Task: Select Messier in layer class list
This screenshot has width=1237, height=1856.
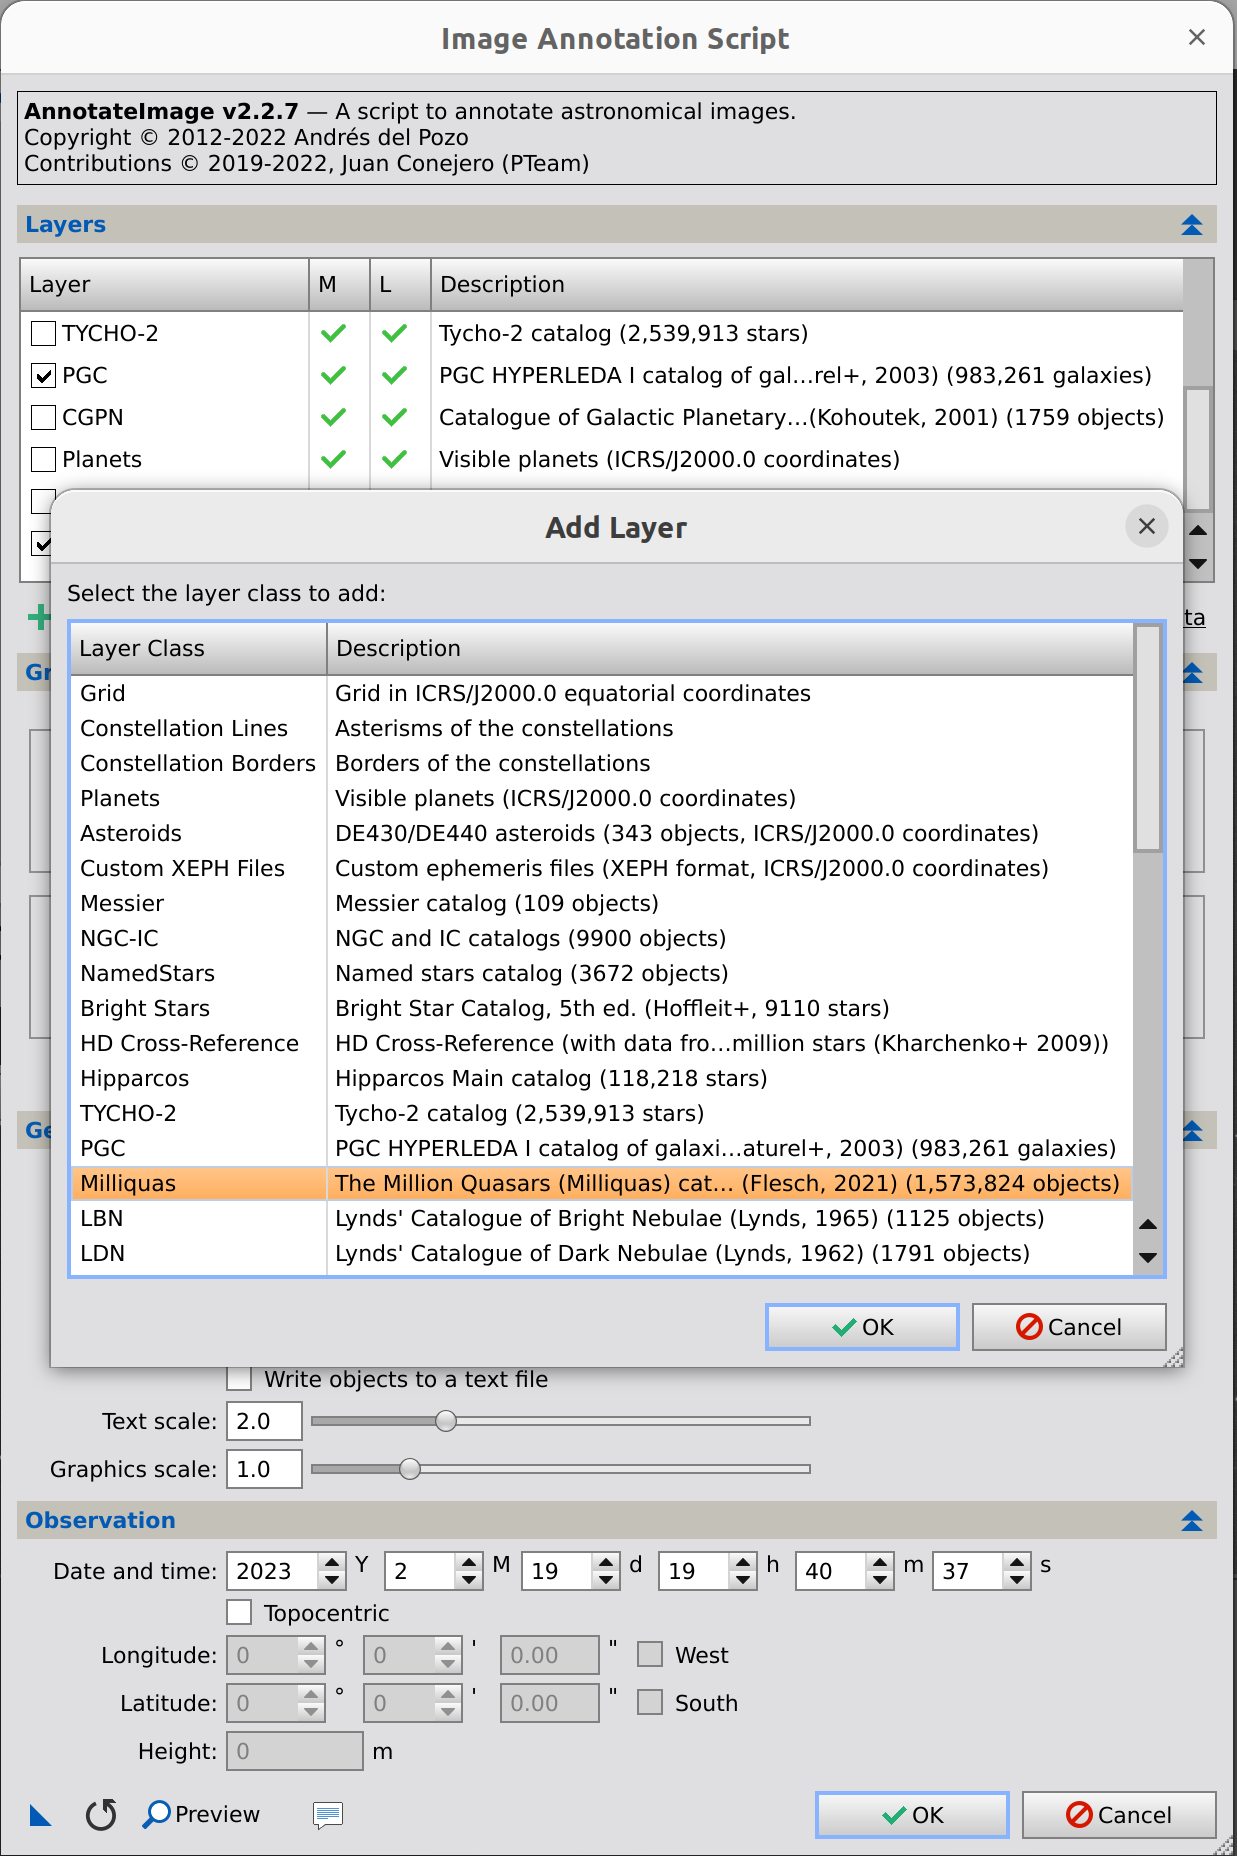Action: 601,903
